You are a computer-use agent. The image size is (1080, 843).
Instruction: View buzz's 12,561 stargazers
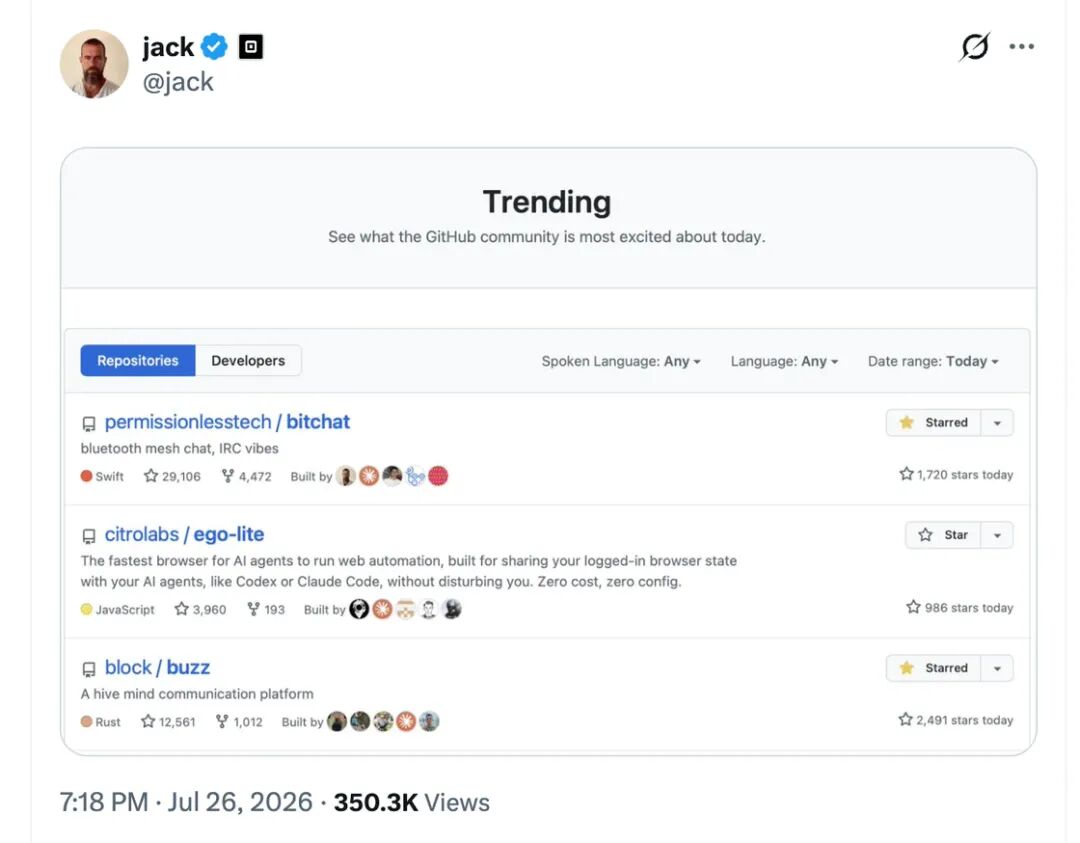(168, 721)
